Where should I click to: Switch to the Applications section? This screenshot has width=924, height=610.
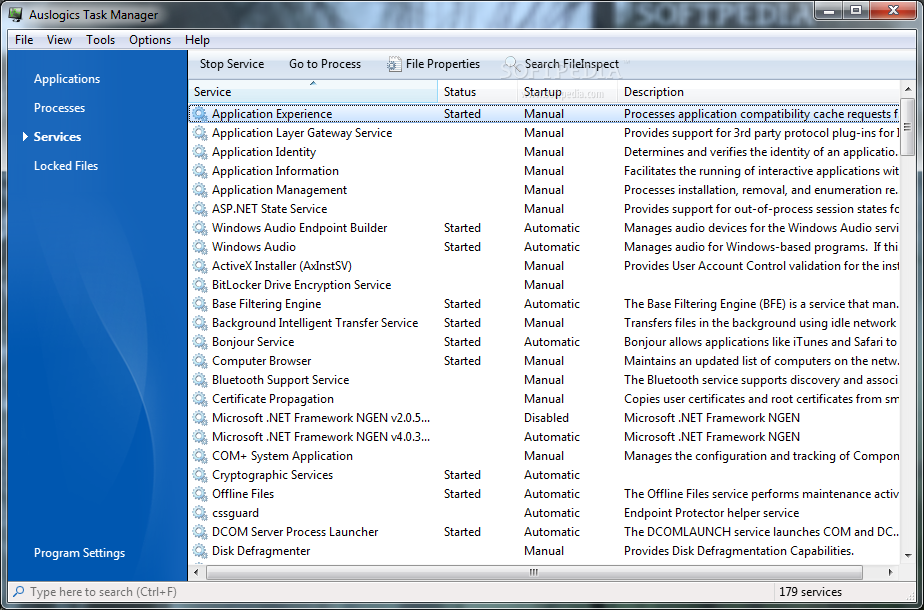[67, 79]
